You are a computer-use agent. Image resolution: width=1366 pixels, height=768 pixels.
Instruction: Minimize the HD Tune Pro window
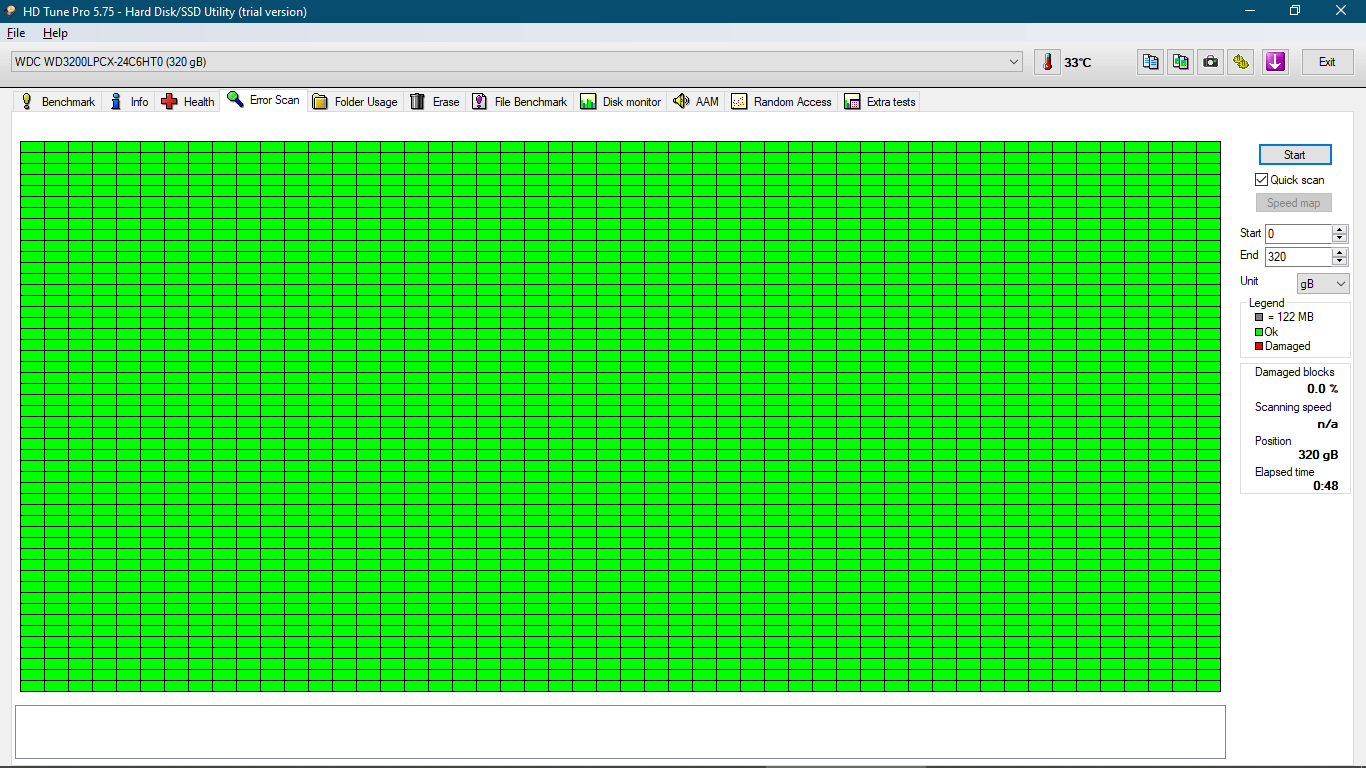click(x=1250, y=11)
